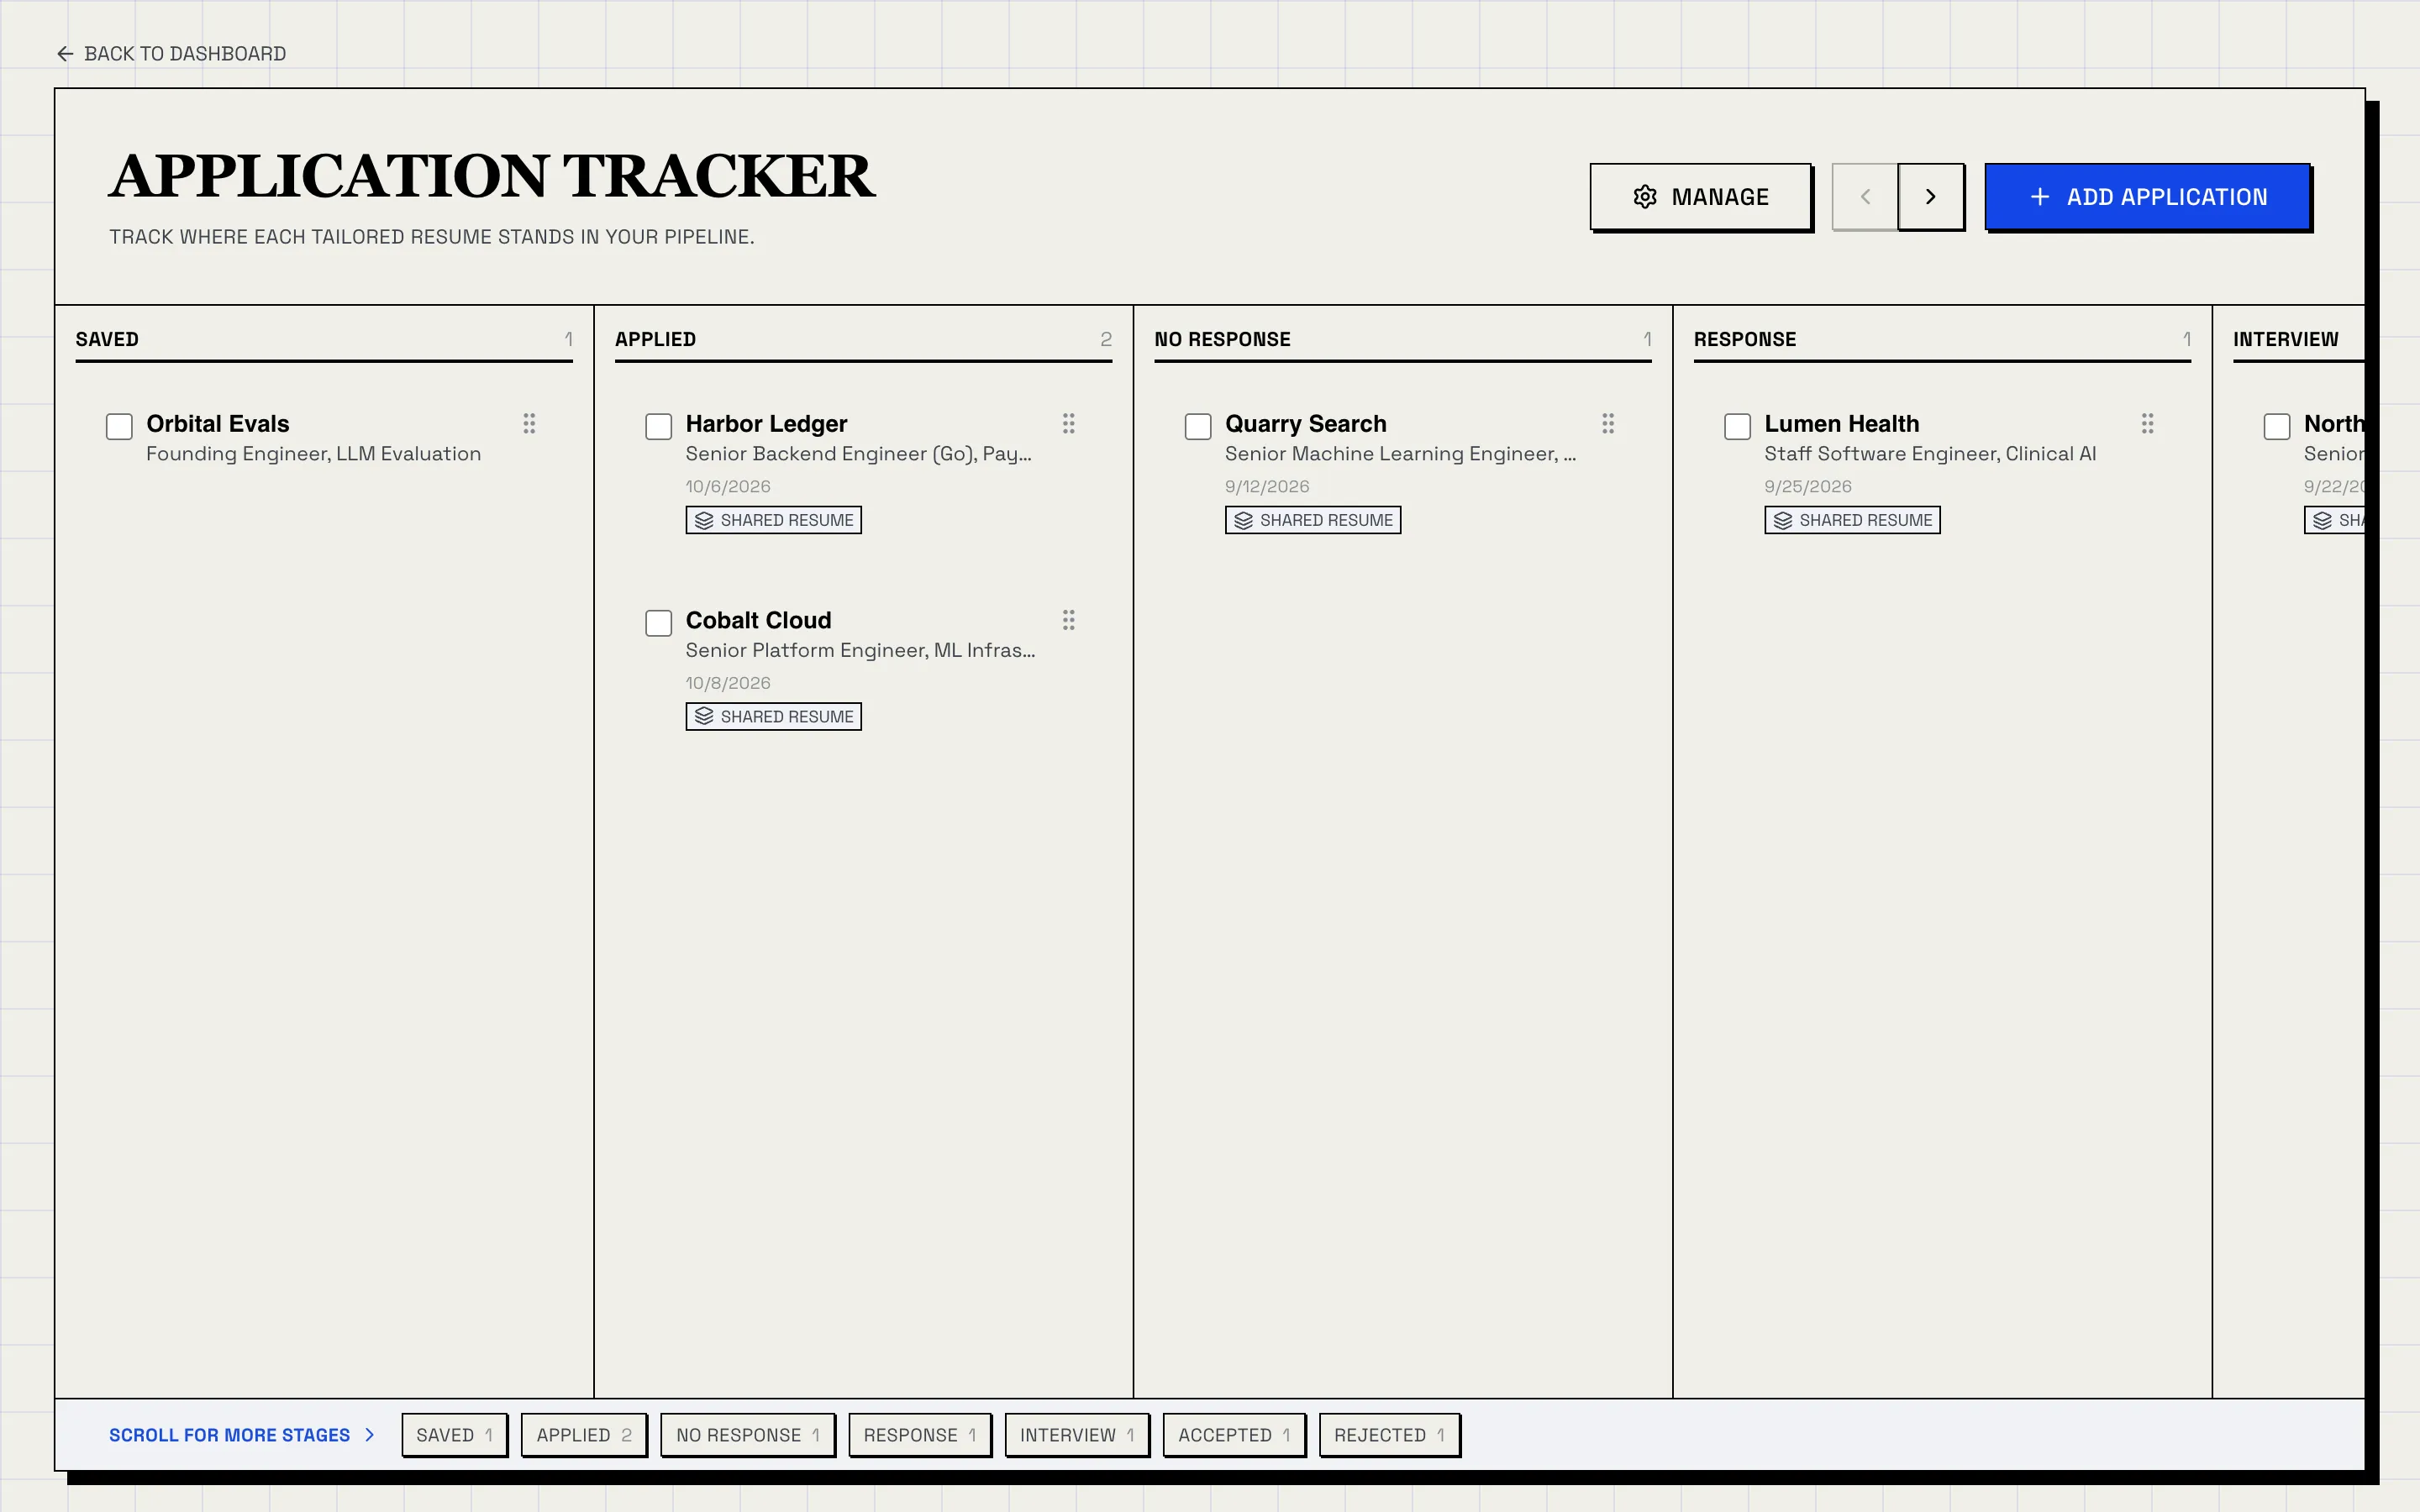Image resolution: width=2420 pixels, height=1512 pixels.
Task: Click Scroll For More Stages text
Action: 229,1435
